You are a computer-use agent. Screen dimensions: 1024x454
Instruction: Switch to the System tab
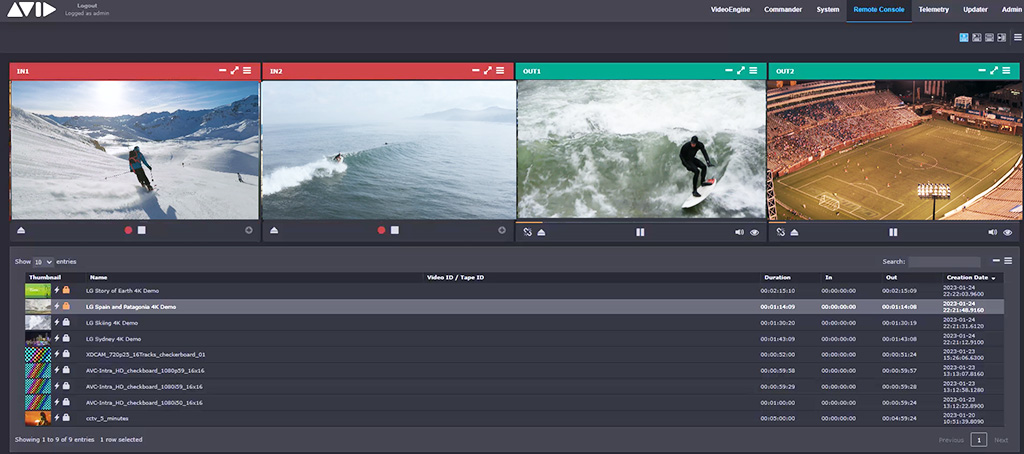[828, 10]
